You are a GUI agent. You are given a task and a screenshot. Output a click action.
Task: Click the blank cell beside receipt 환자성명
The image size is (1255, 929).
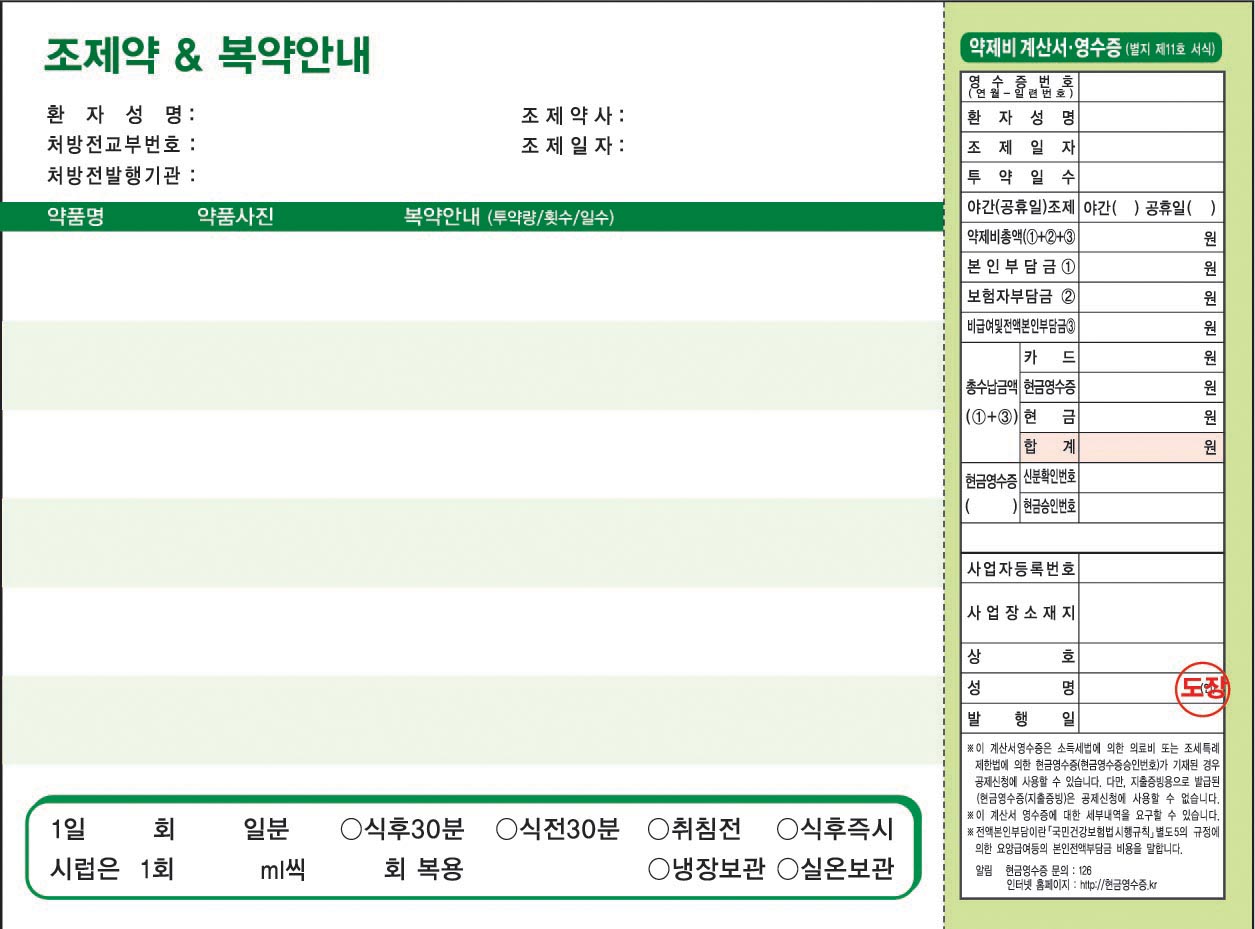[1151, 117]
